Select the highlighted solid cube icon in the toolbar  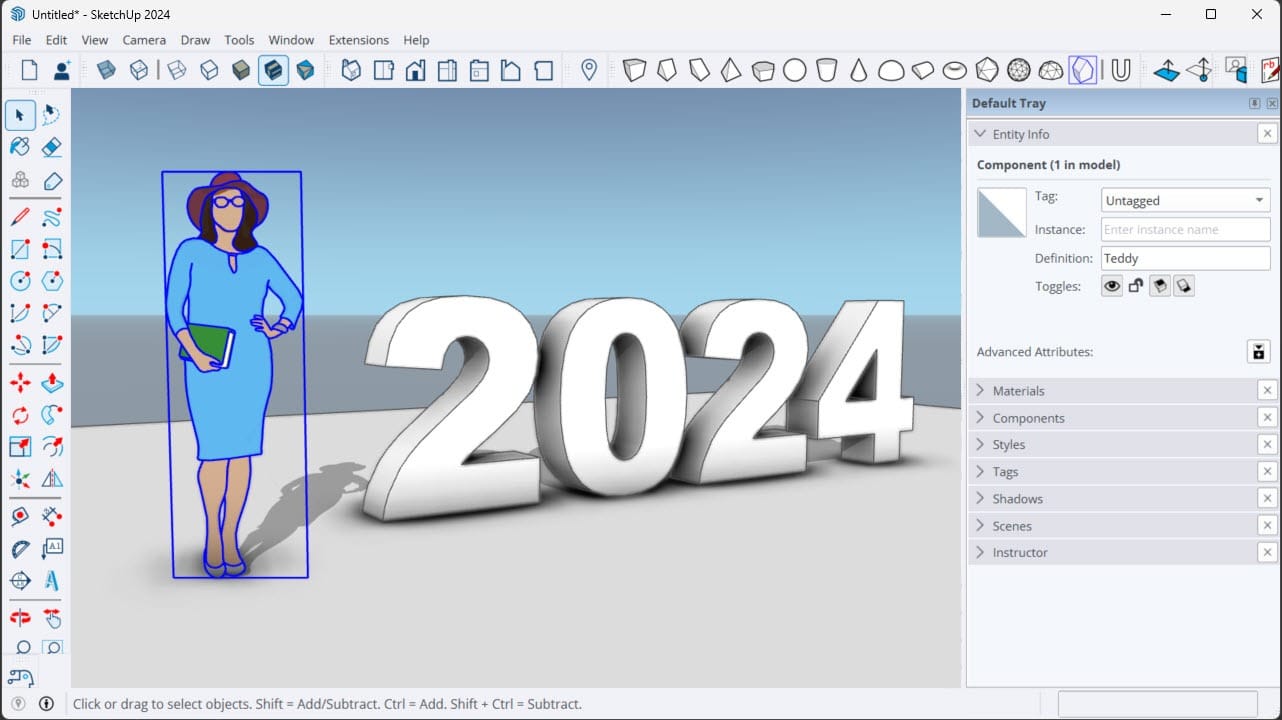[x=273, y=70]
